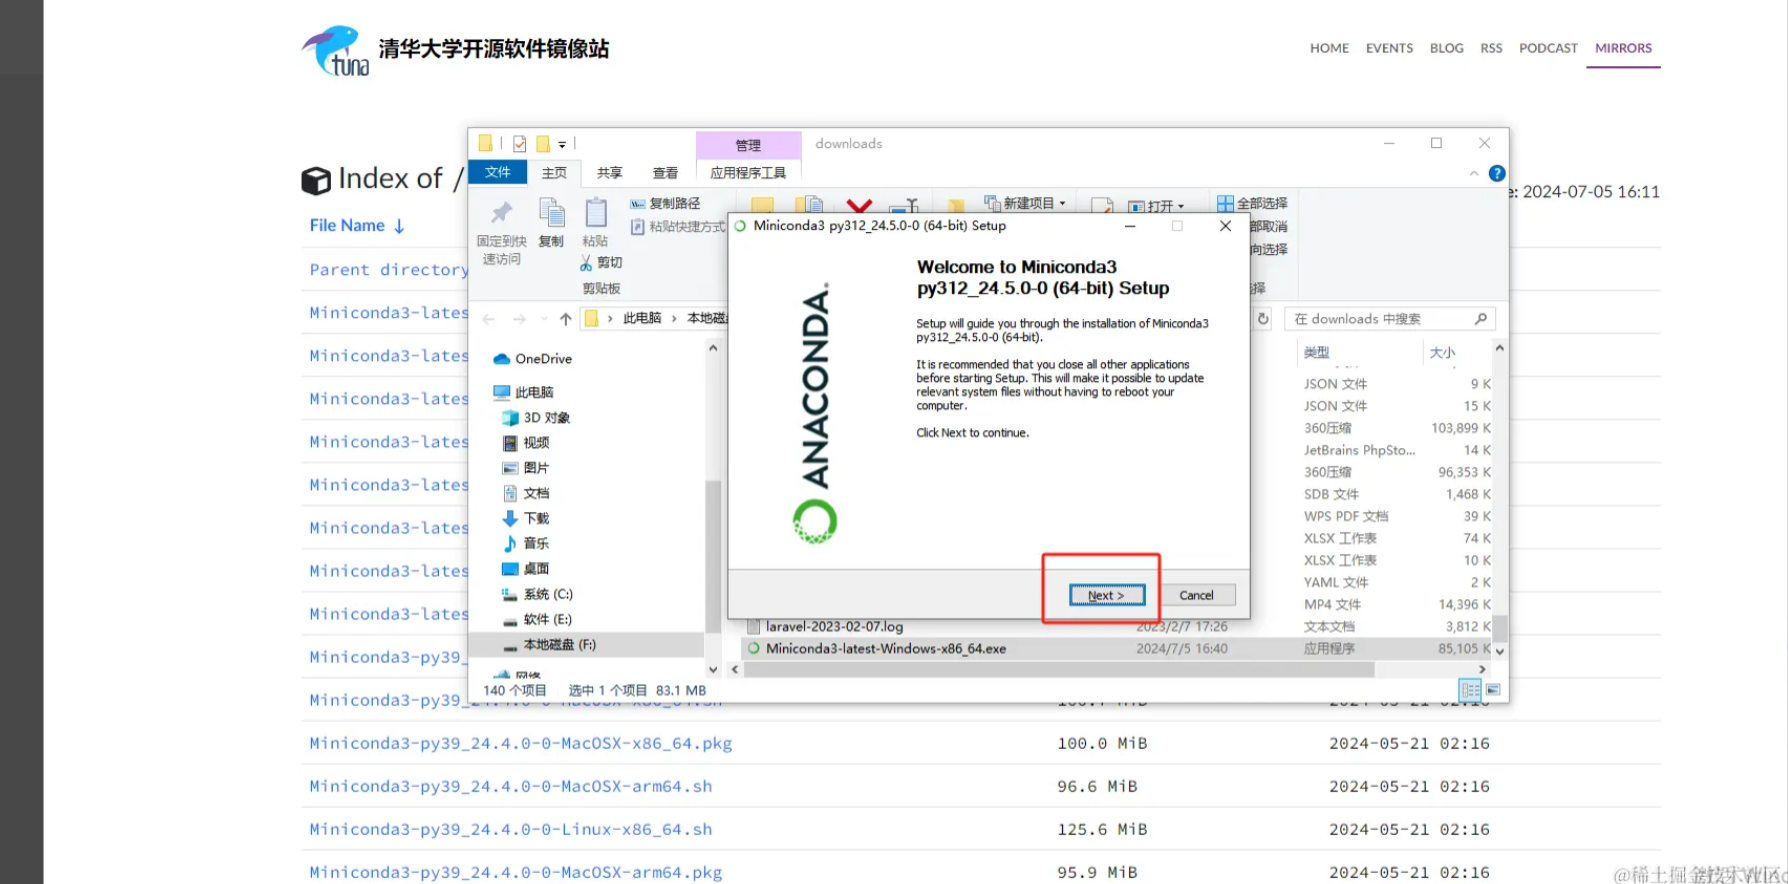
Task: Select the laravel-2023-02-07.log file
Action: coord(834,627)
